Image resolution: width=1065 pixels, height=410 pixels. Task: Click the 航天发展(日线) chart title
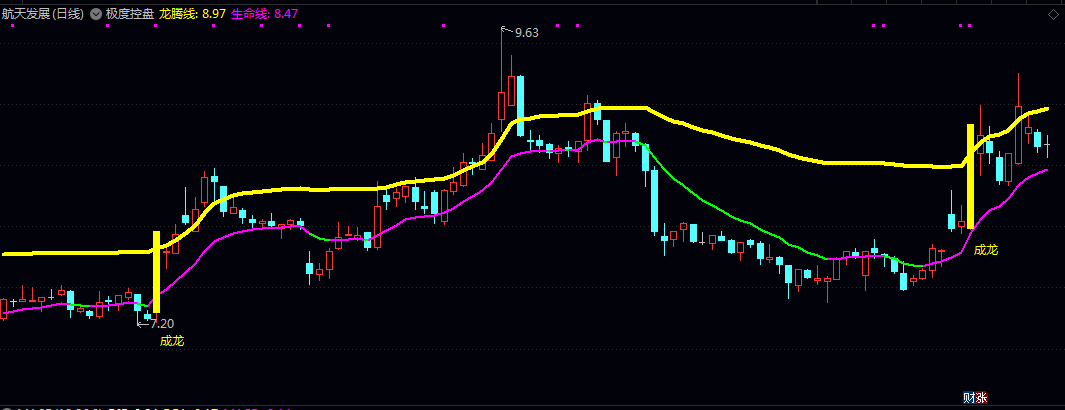(x=43, y=13)
